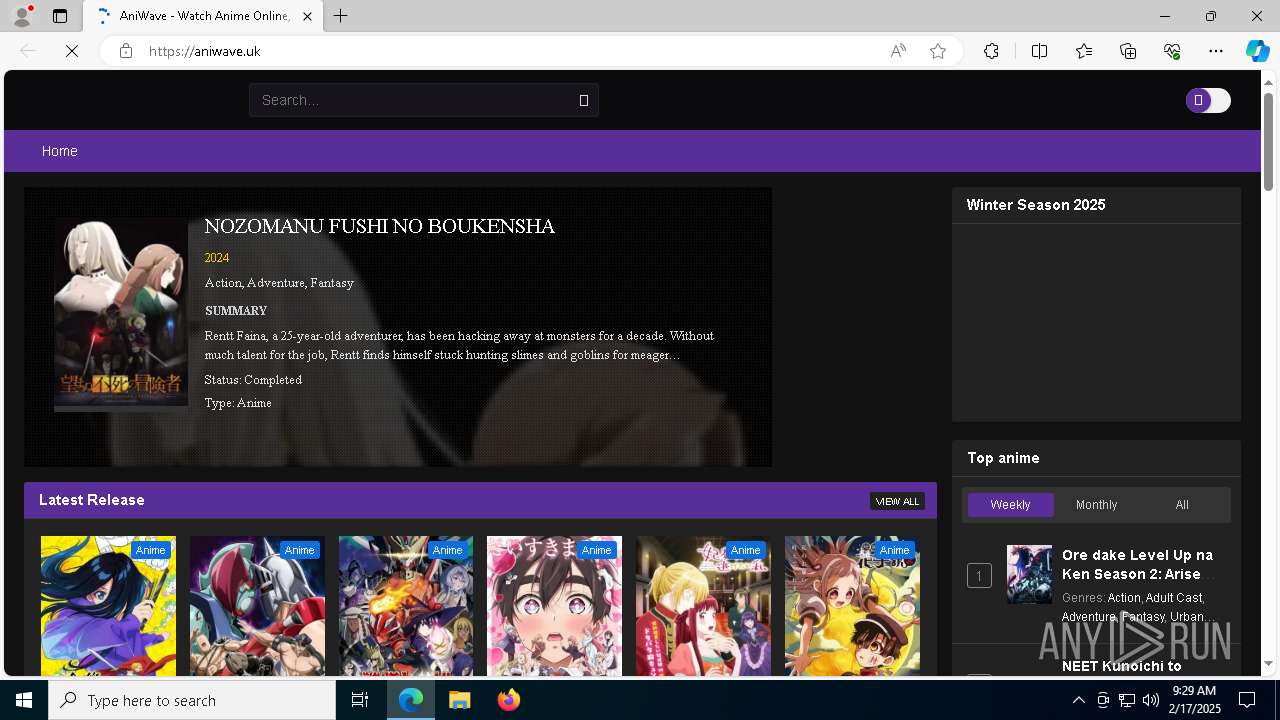The width and height of the screenshot is (1280, 720).
Task: Open Ore dake Level Up na Ken link
Action: click(x=1138, y=564)
